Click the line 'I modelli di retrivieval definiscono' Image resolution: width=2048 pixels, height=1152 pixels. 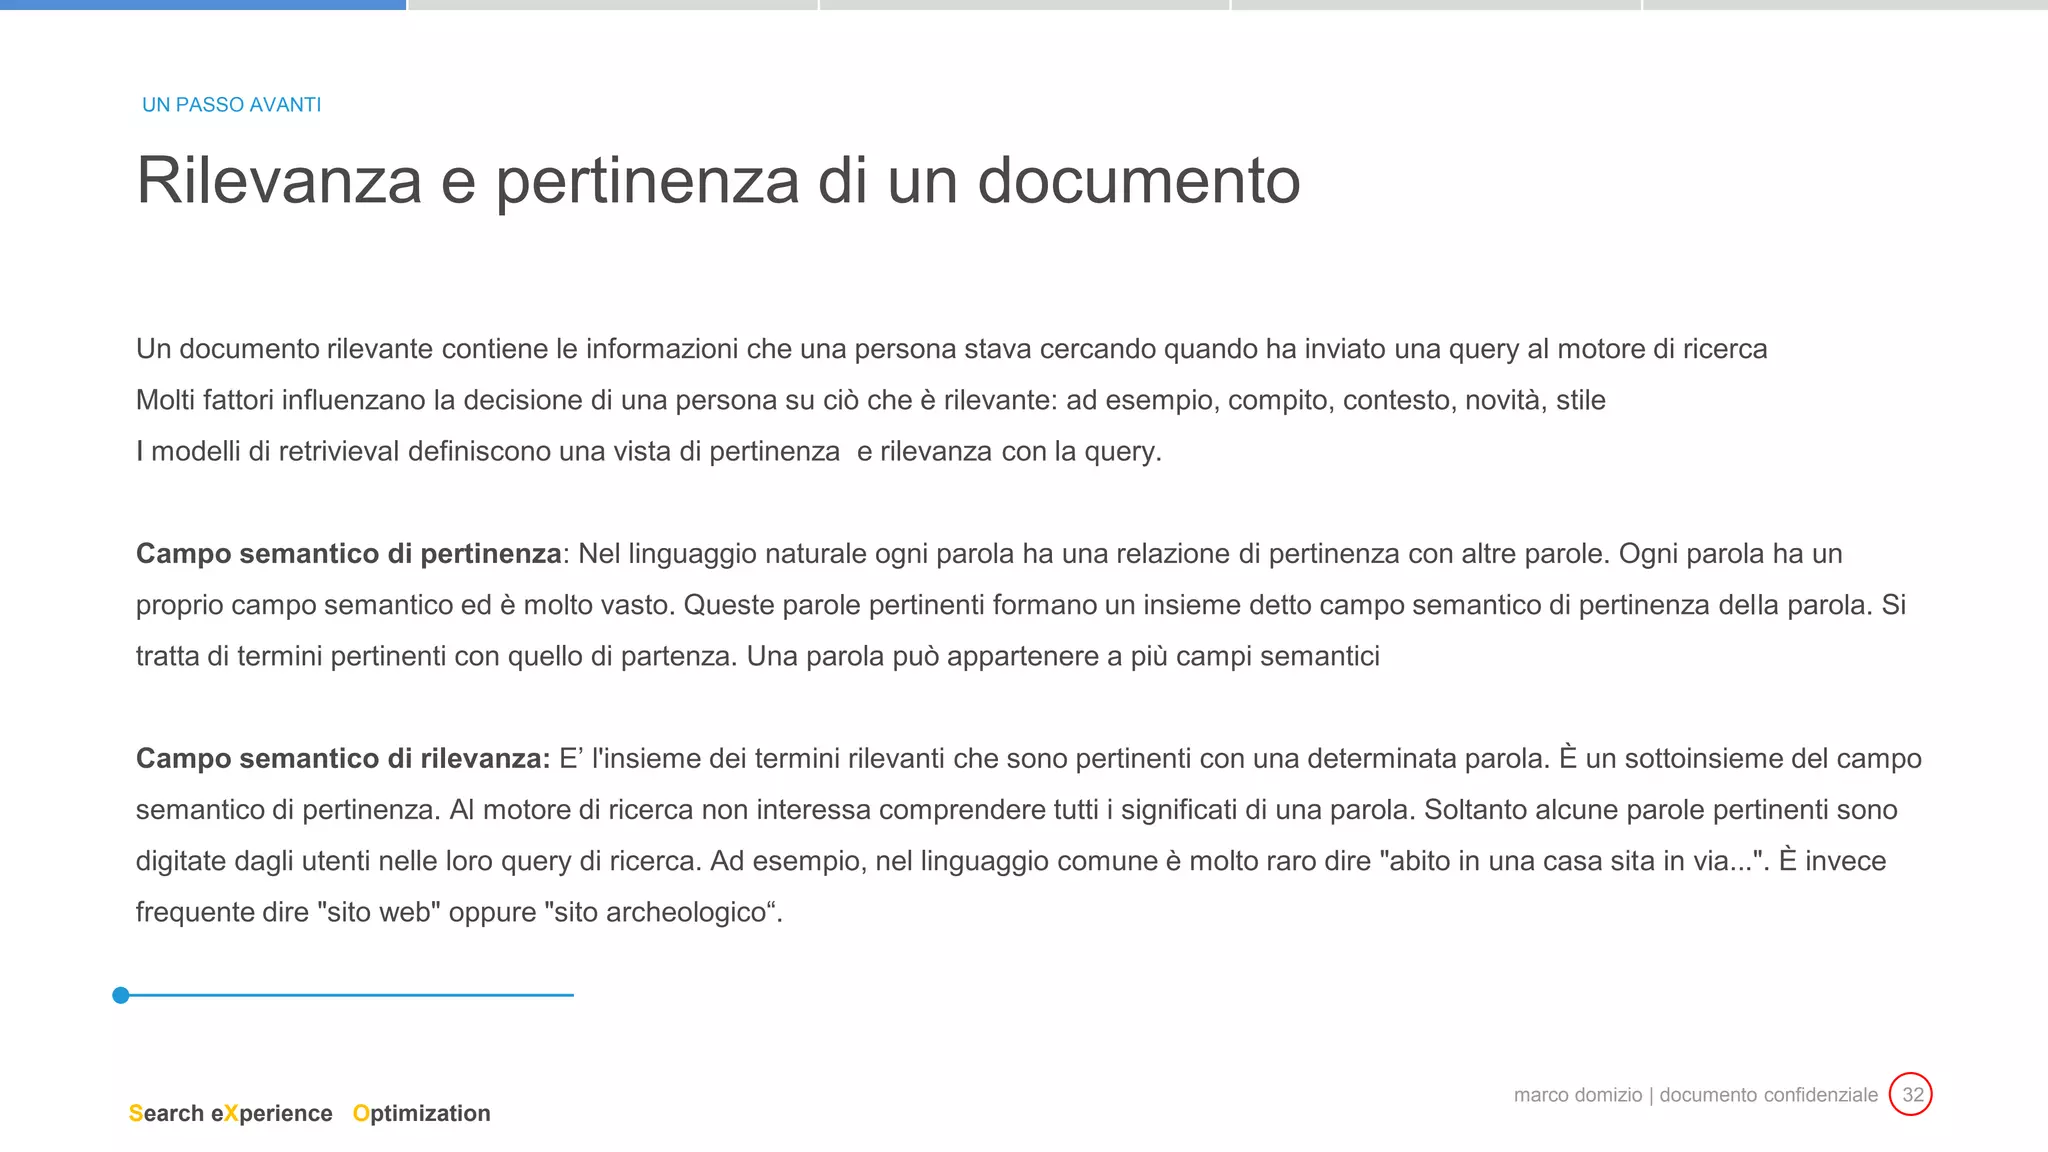(649, 451)
